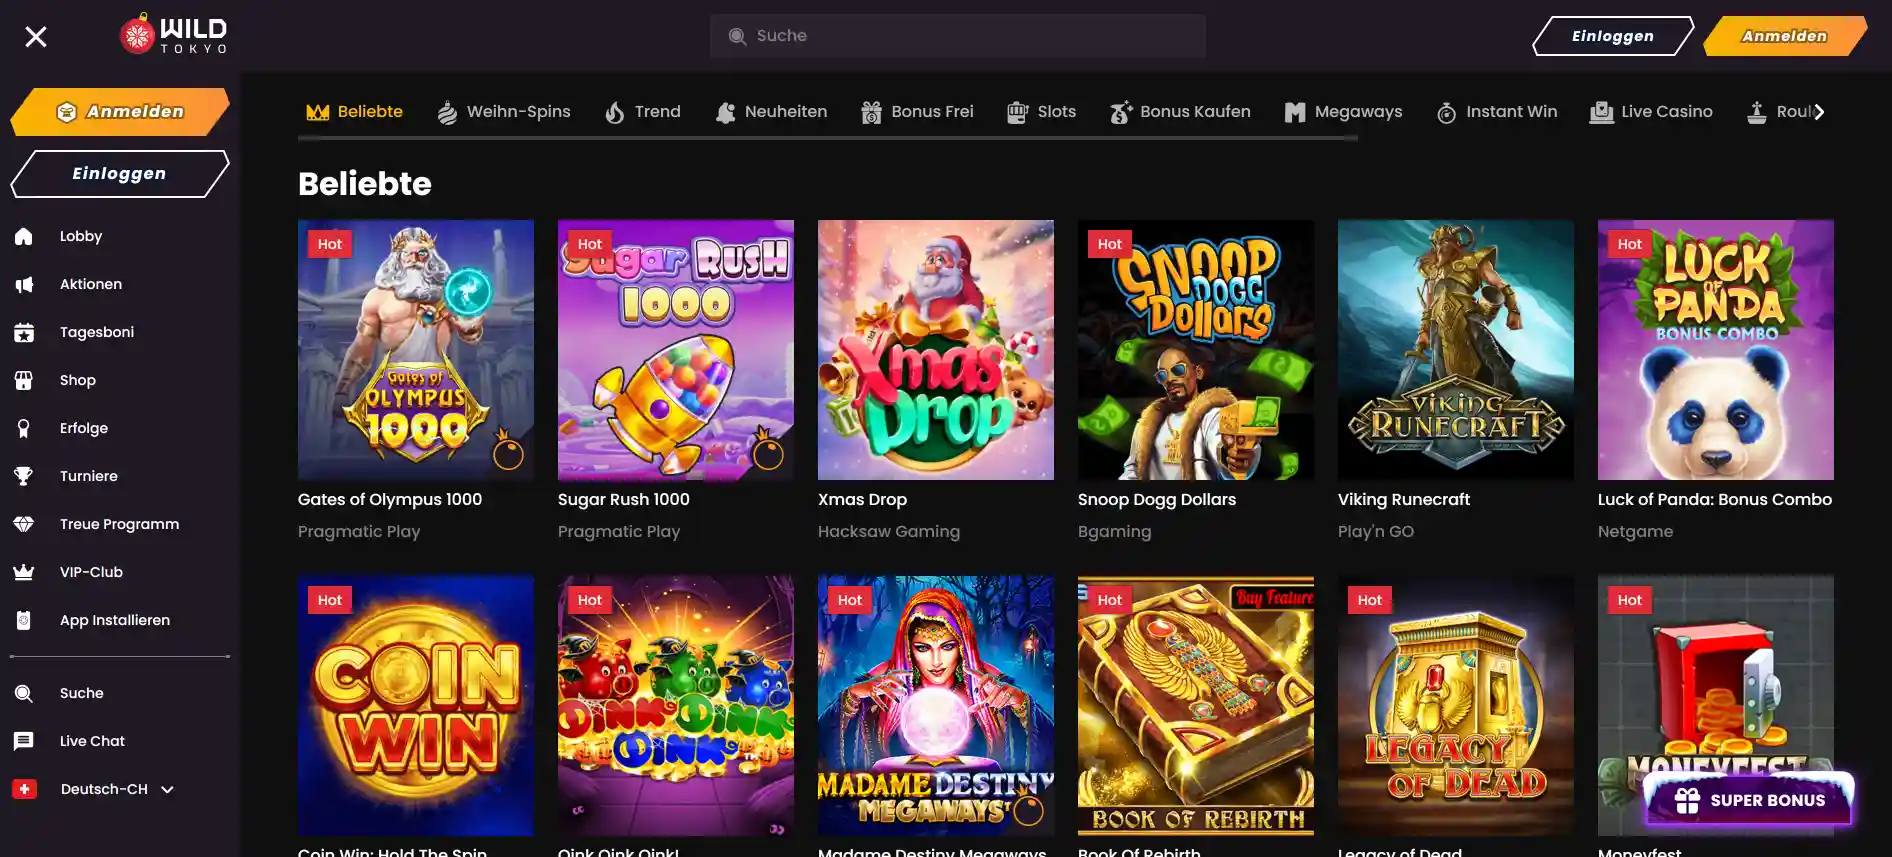The width and height of the screenshot is (1892, 857).
Task: Click the Aktionen megaphone icon
Action: [24, 284]
